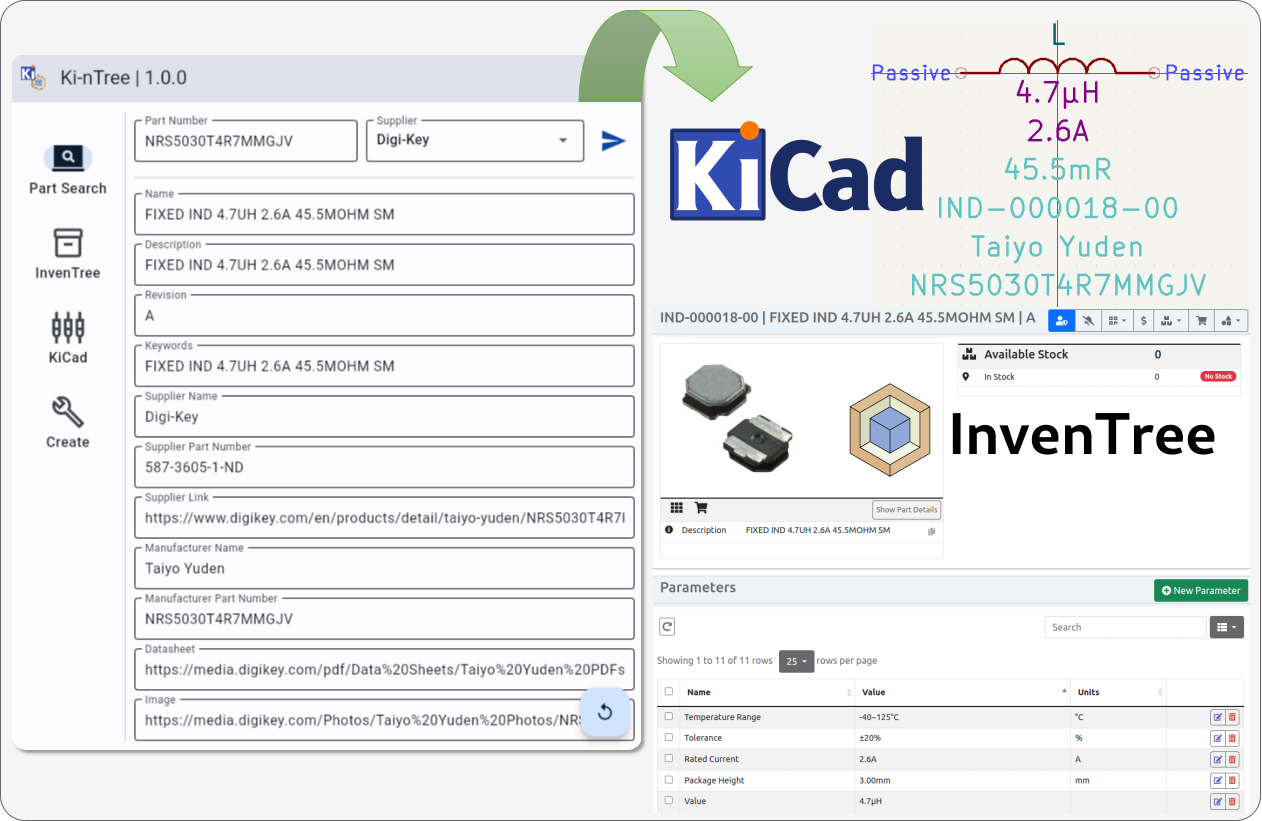
Task: Sort parameters by Name column
Action: [x=766, y=692]
